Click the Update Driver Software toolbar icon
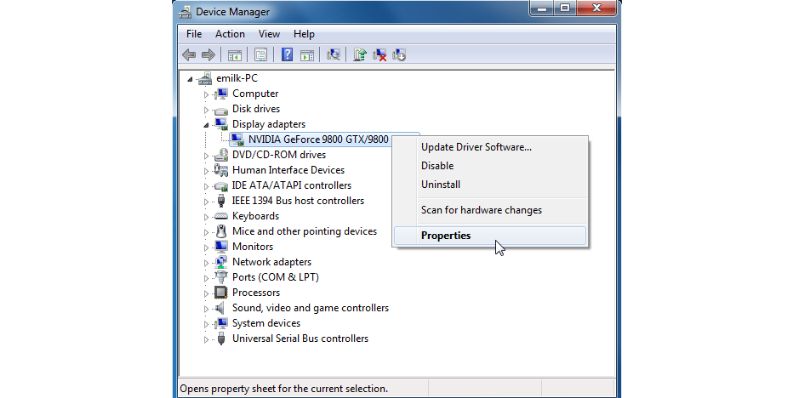Image resolution: width=794 pixels, height=398 pixels. click(360, 54)
